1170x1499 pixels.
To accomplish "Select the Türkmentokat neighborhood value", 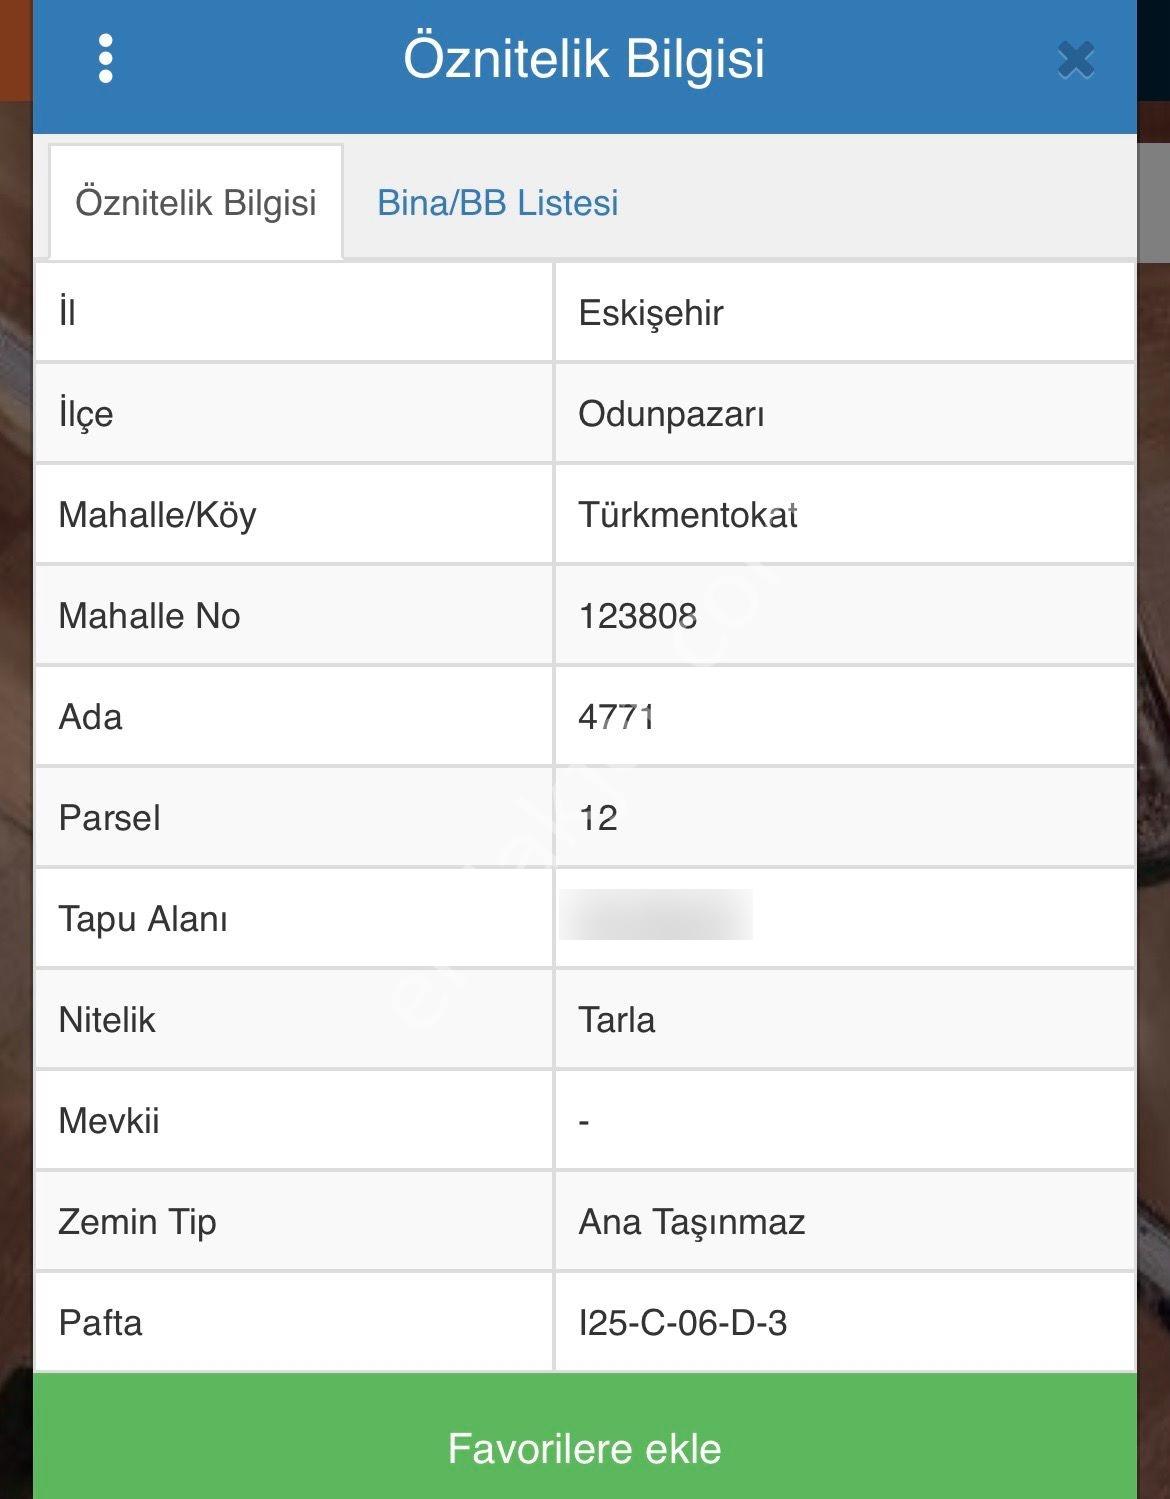I will pyautogui.click(x=688, y=515).
